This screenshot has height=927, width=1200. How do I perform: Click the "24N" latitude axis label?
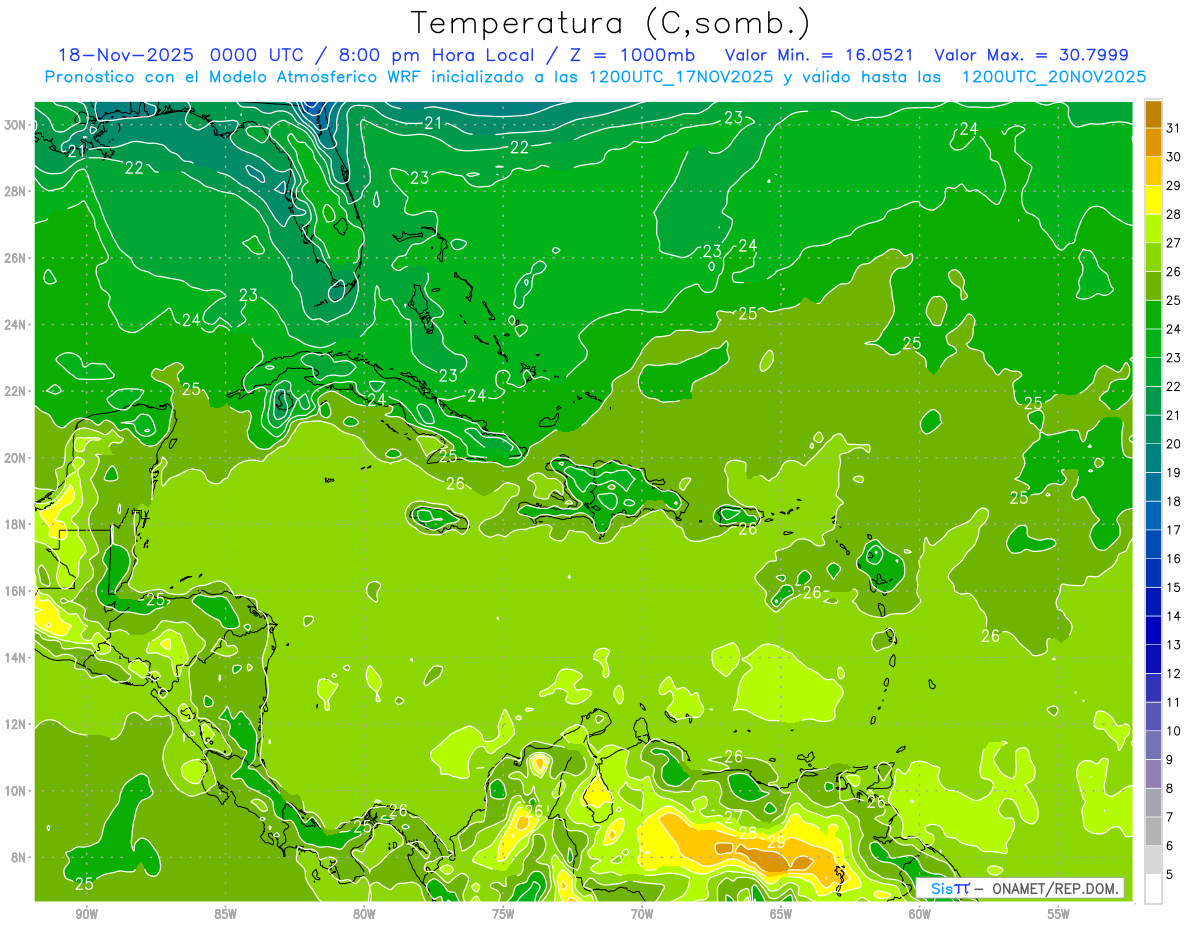point(15,324)
